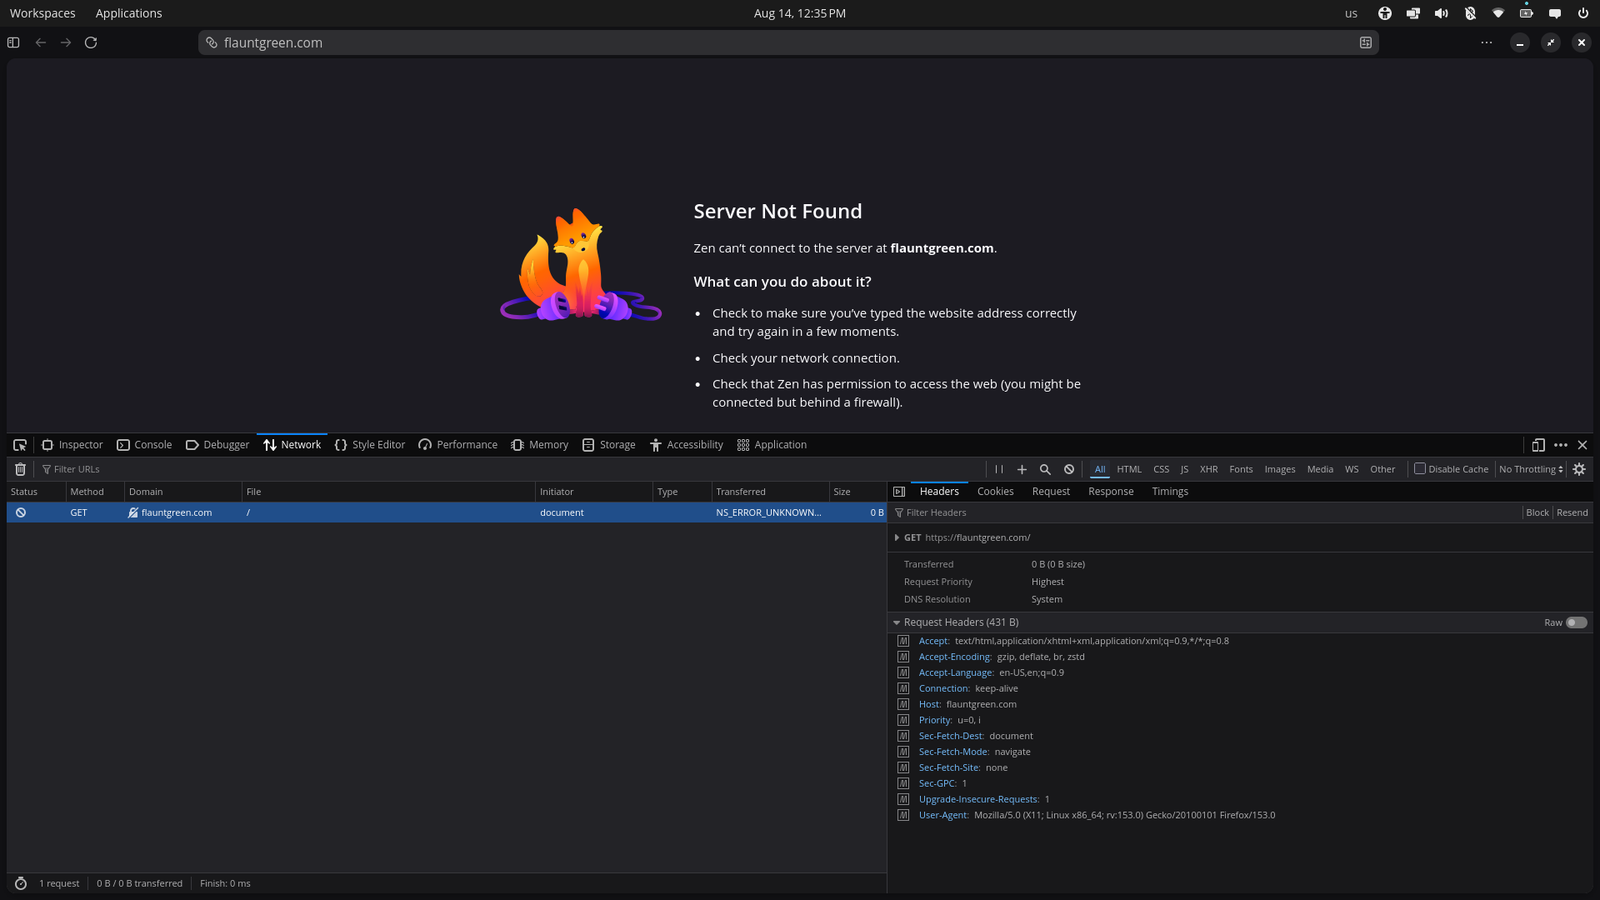Open the Applications menu
Image resolution: width=1600 pixels, height=900 pixels.
129,13
